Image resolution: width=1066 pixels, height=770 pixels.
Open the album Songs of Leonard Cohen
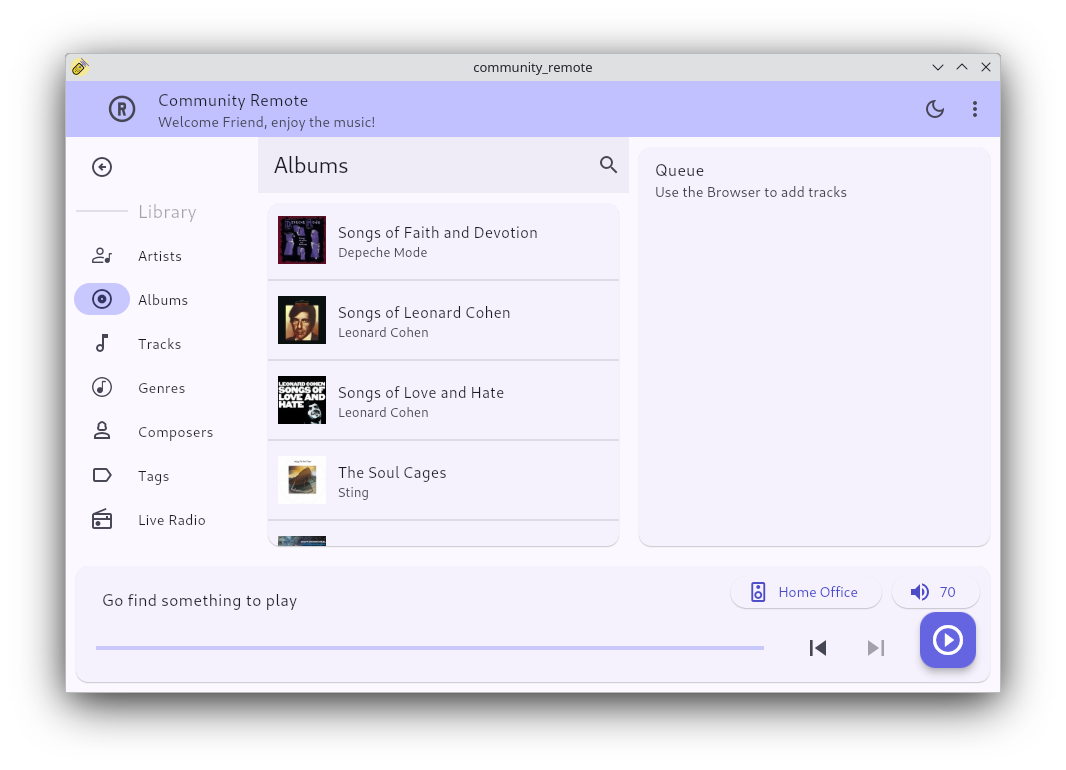click(x=443, y=320)
